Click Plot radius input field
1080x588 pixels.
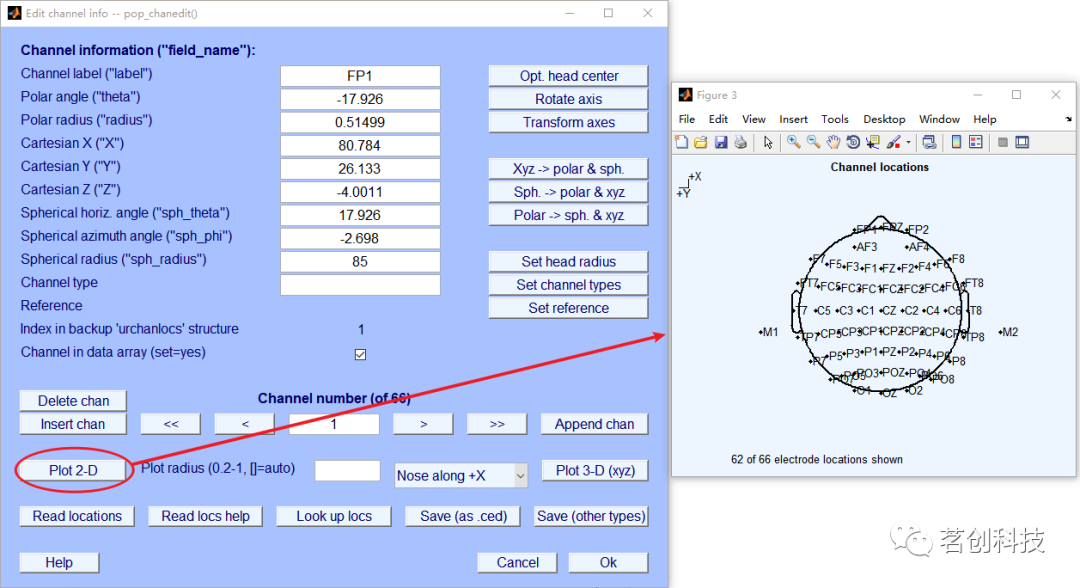(347, 470)
